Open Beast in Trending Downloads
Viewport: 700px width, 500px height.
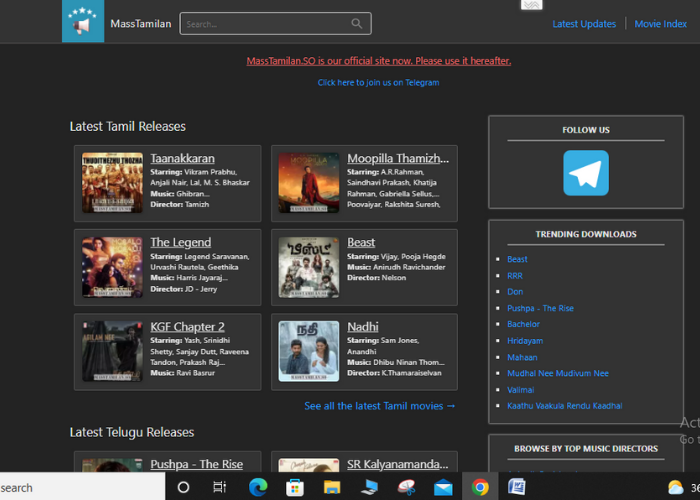[x=517, y=259]
